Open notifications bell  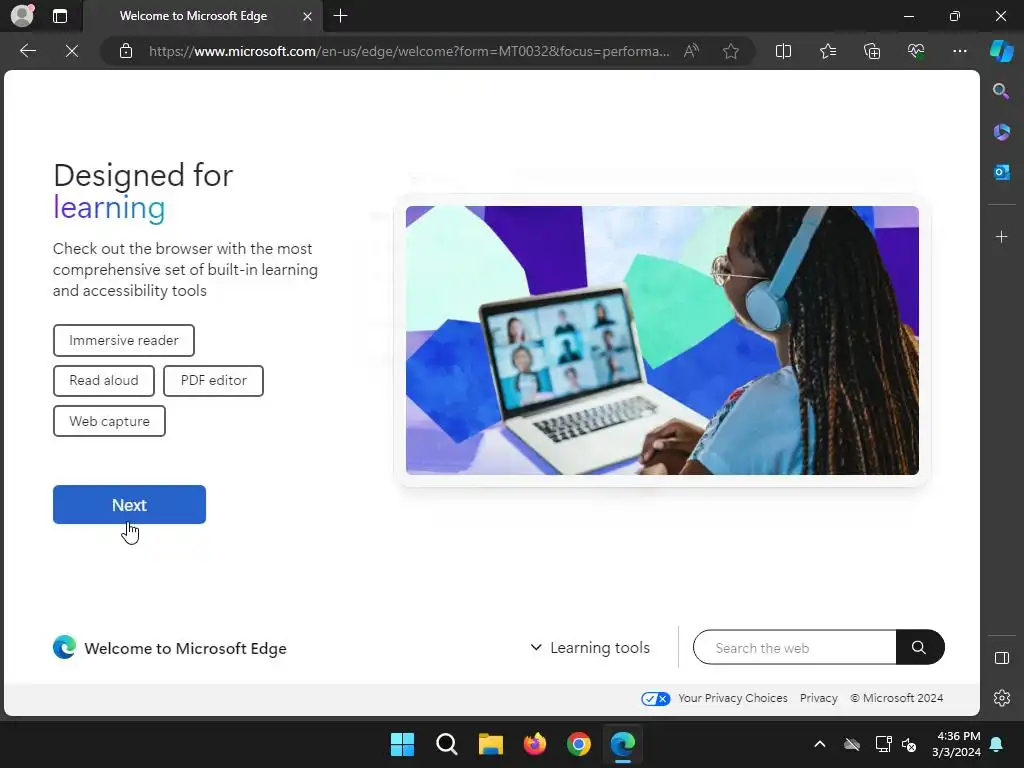[x=997, y=744]
